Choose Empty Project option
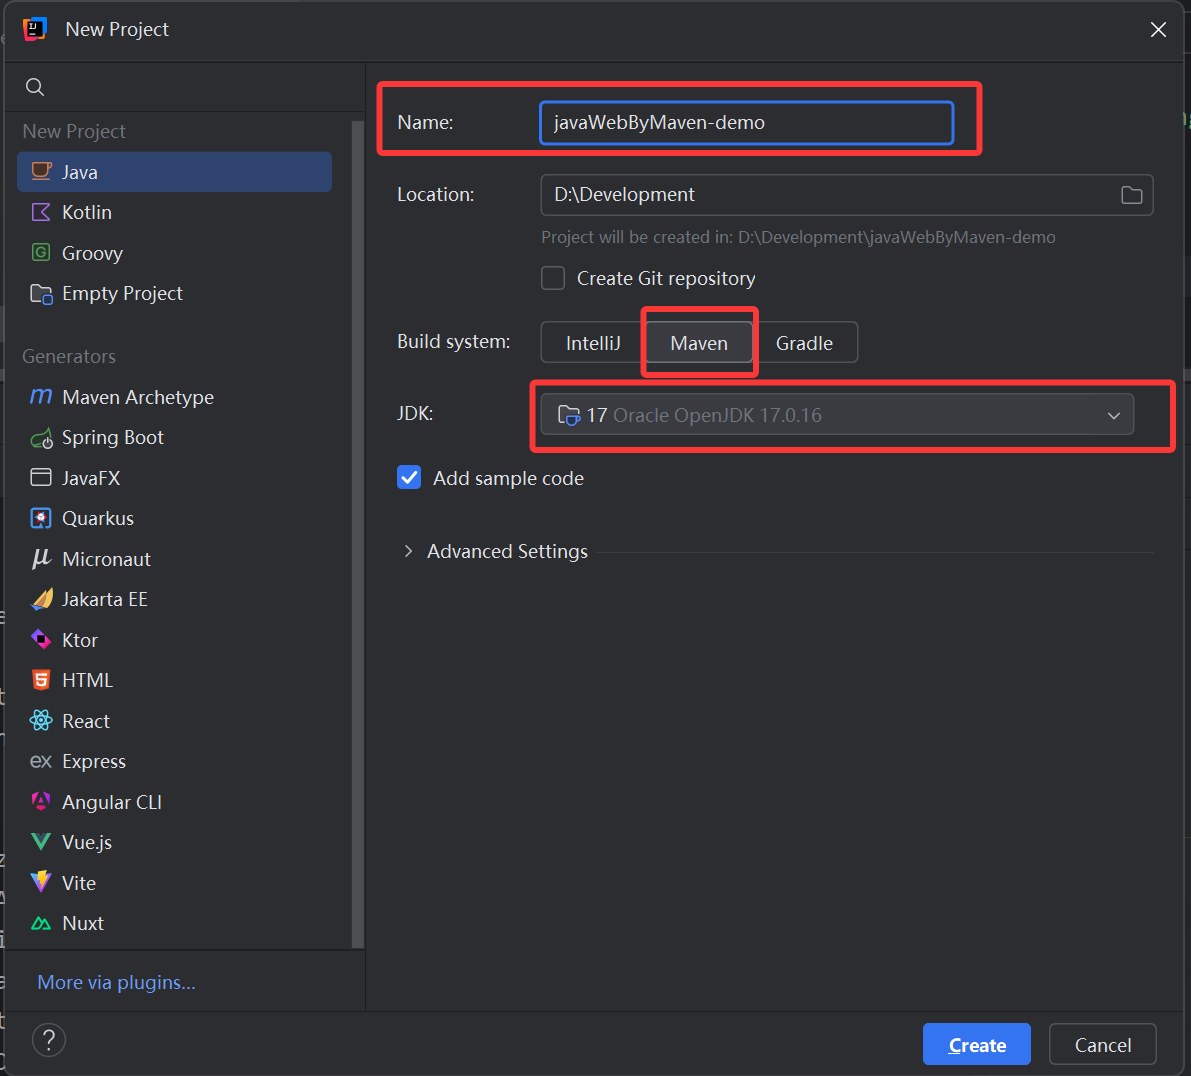The image size is (1191, 1076). 174,293
